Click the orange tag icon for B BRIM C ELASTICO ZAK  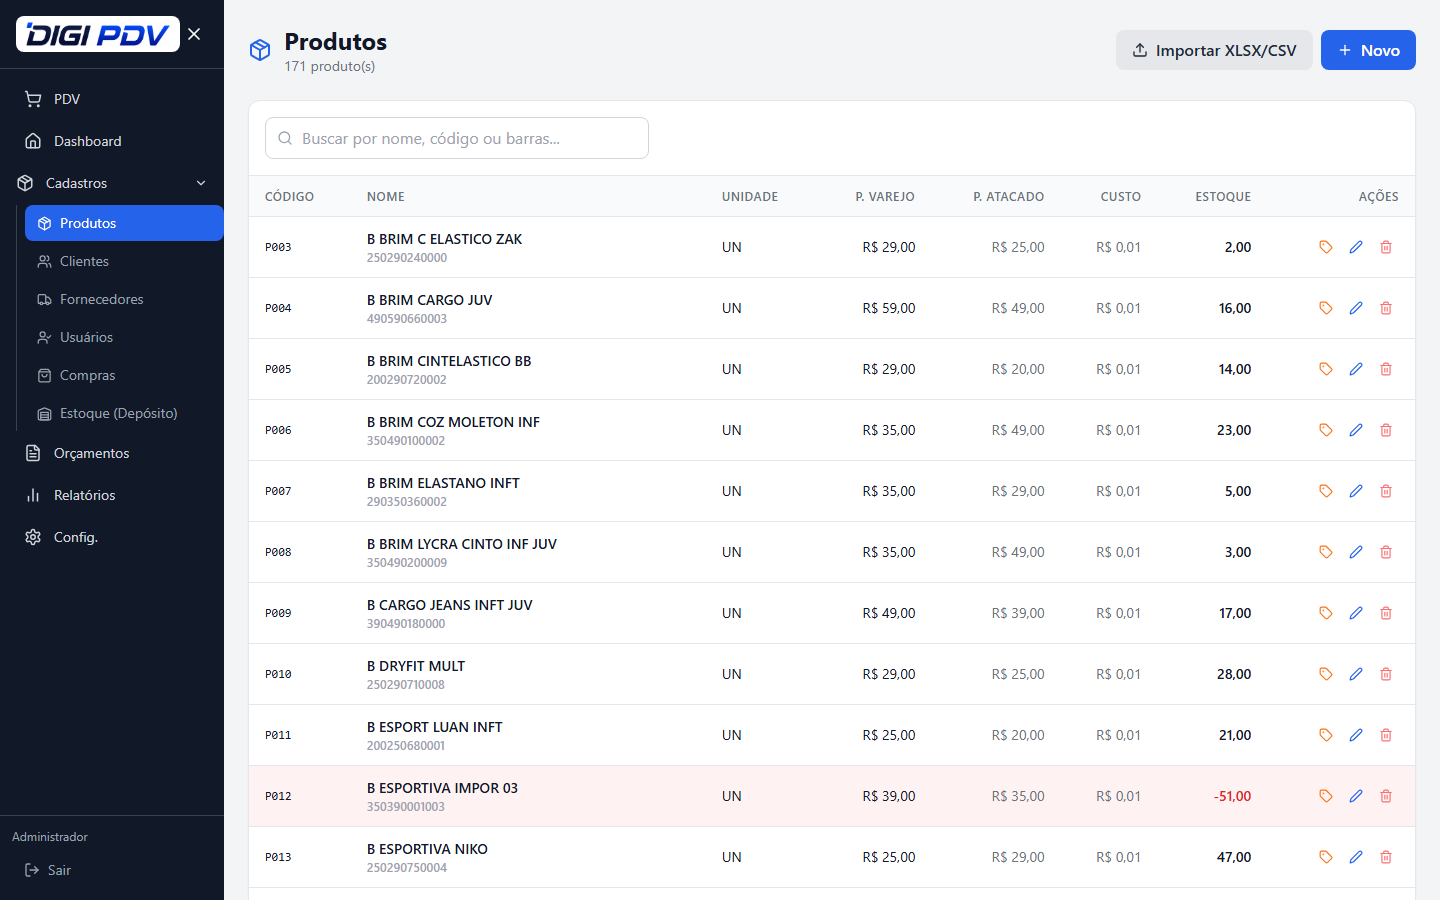1326,247
